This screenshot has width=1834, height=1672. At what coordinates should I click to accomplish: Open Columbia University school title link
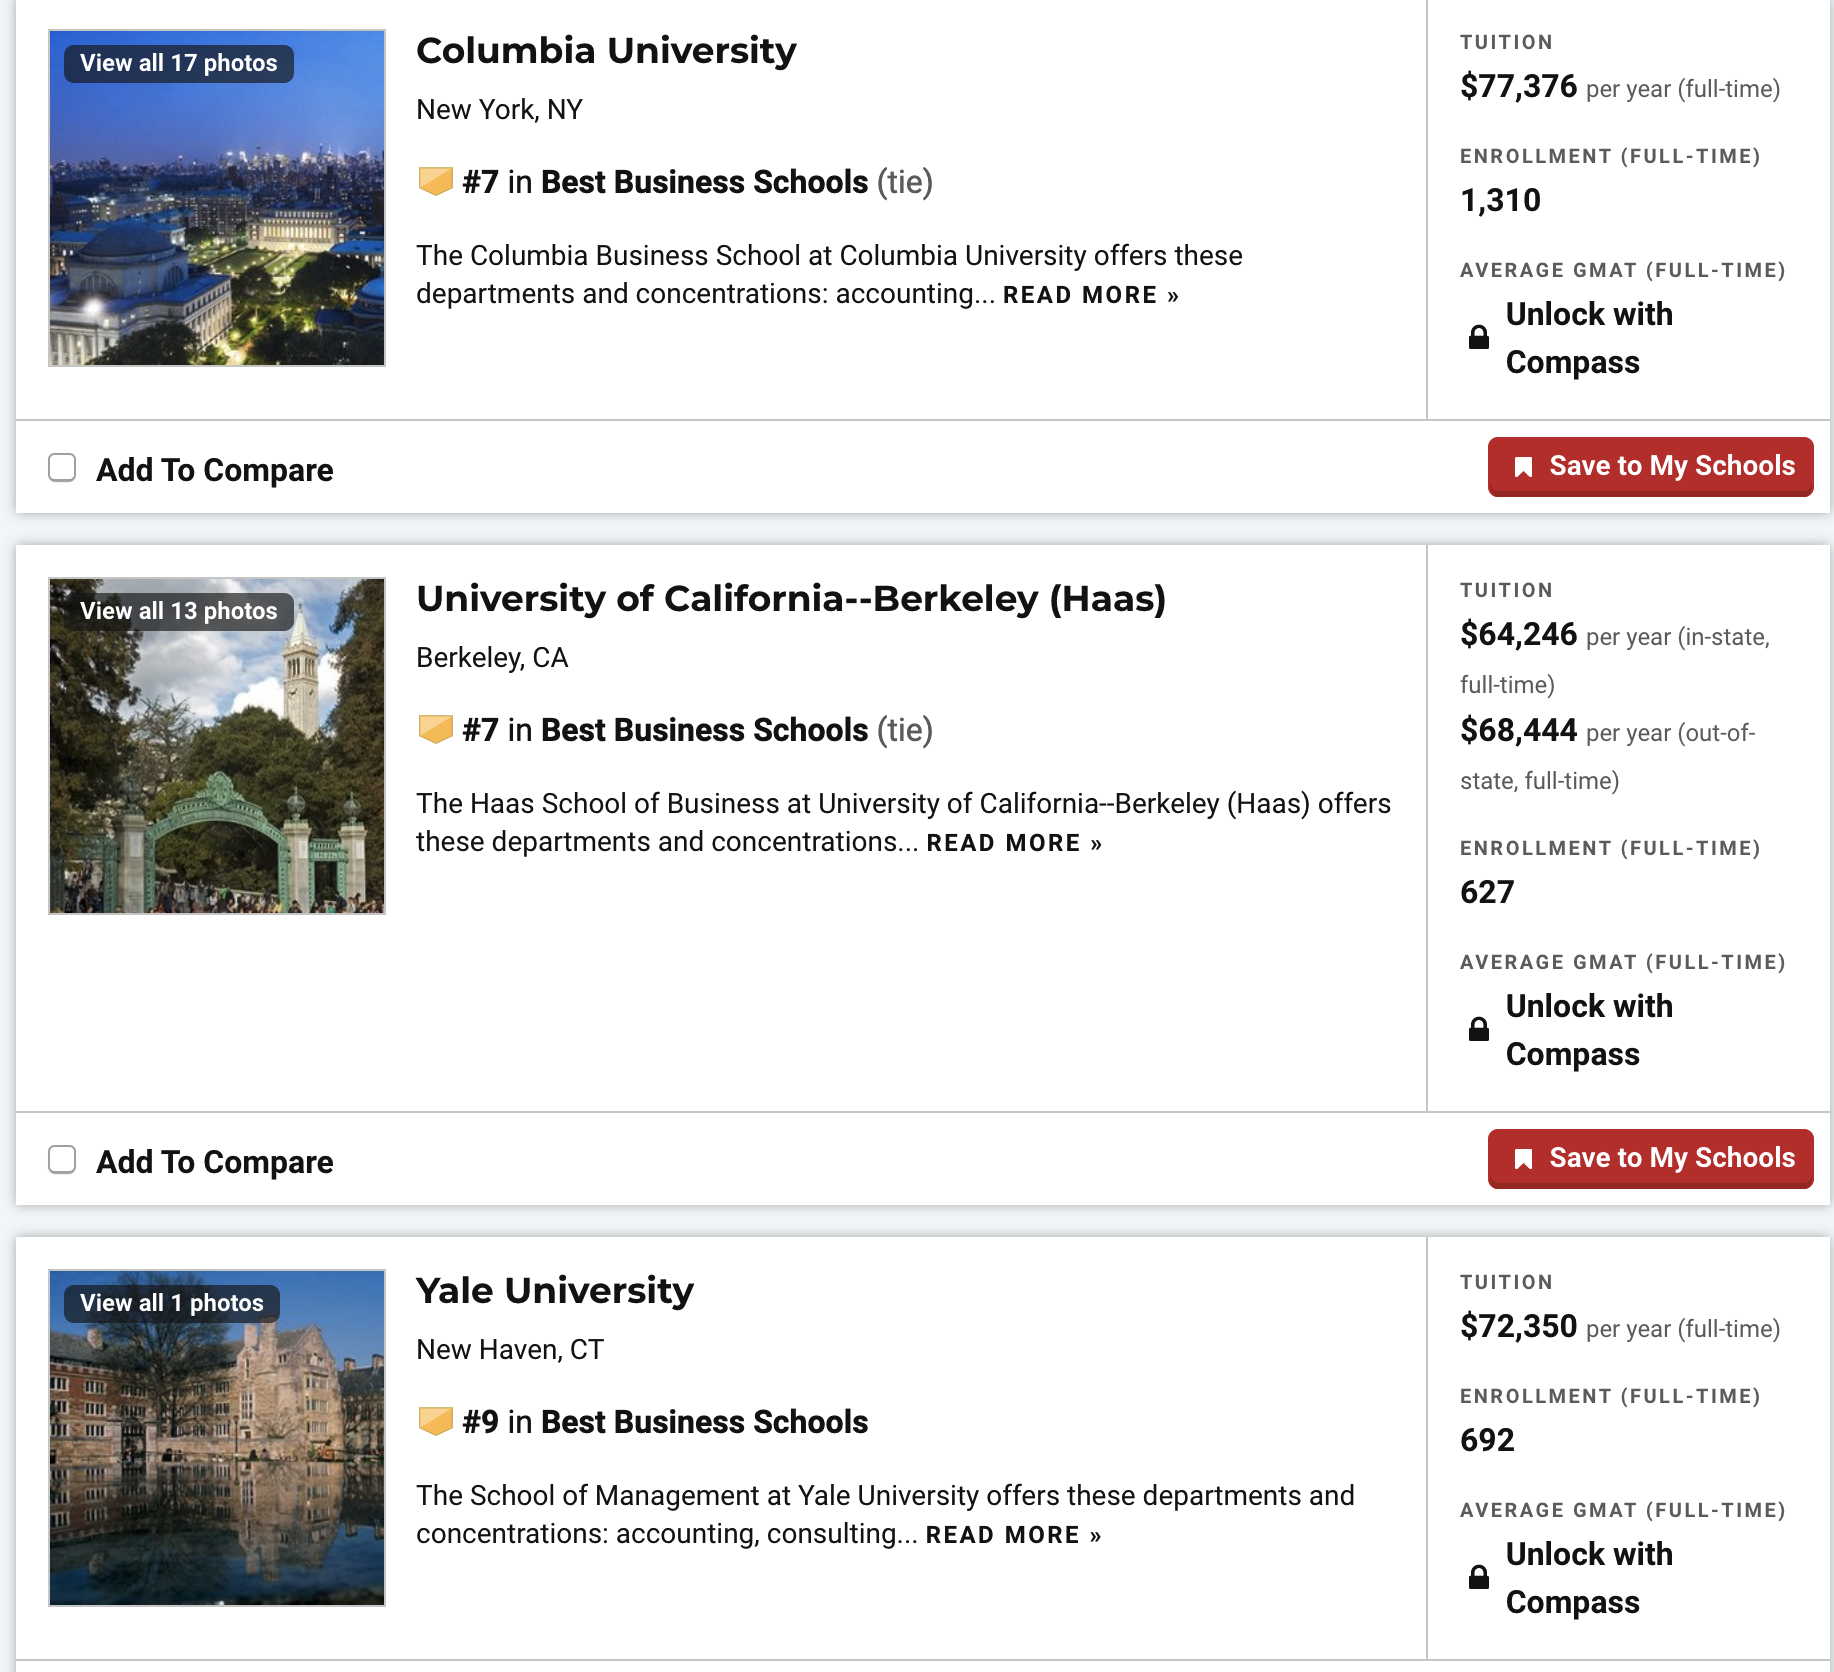606,51
